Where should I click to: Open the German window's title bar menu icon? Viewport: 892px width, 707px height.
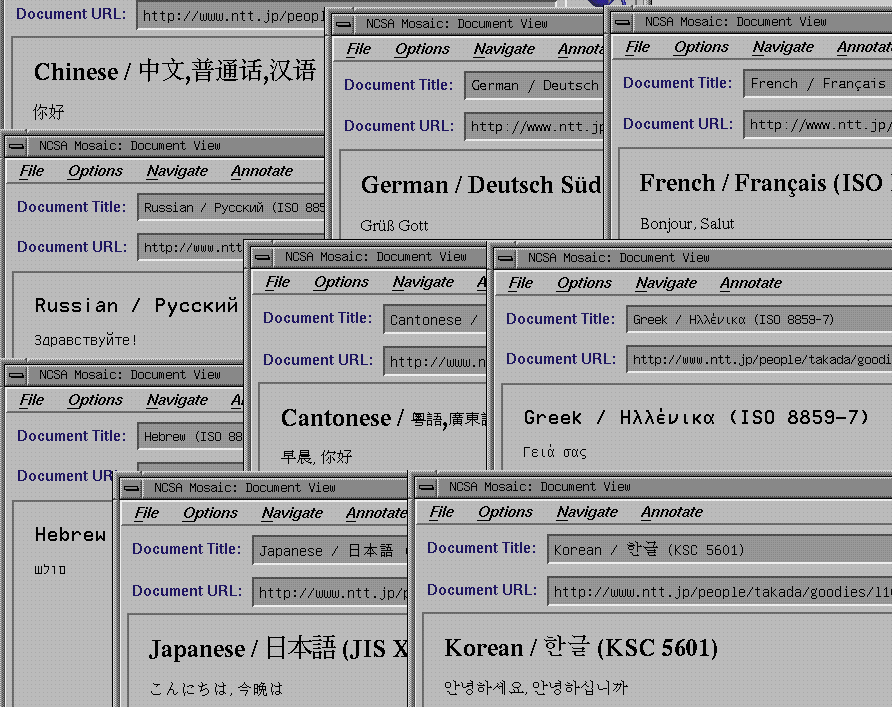[344, 23]
